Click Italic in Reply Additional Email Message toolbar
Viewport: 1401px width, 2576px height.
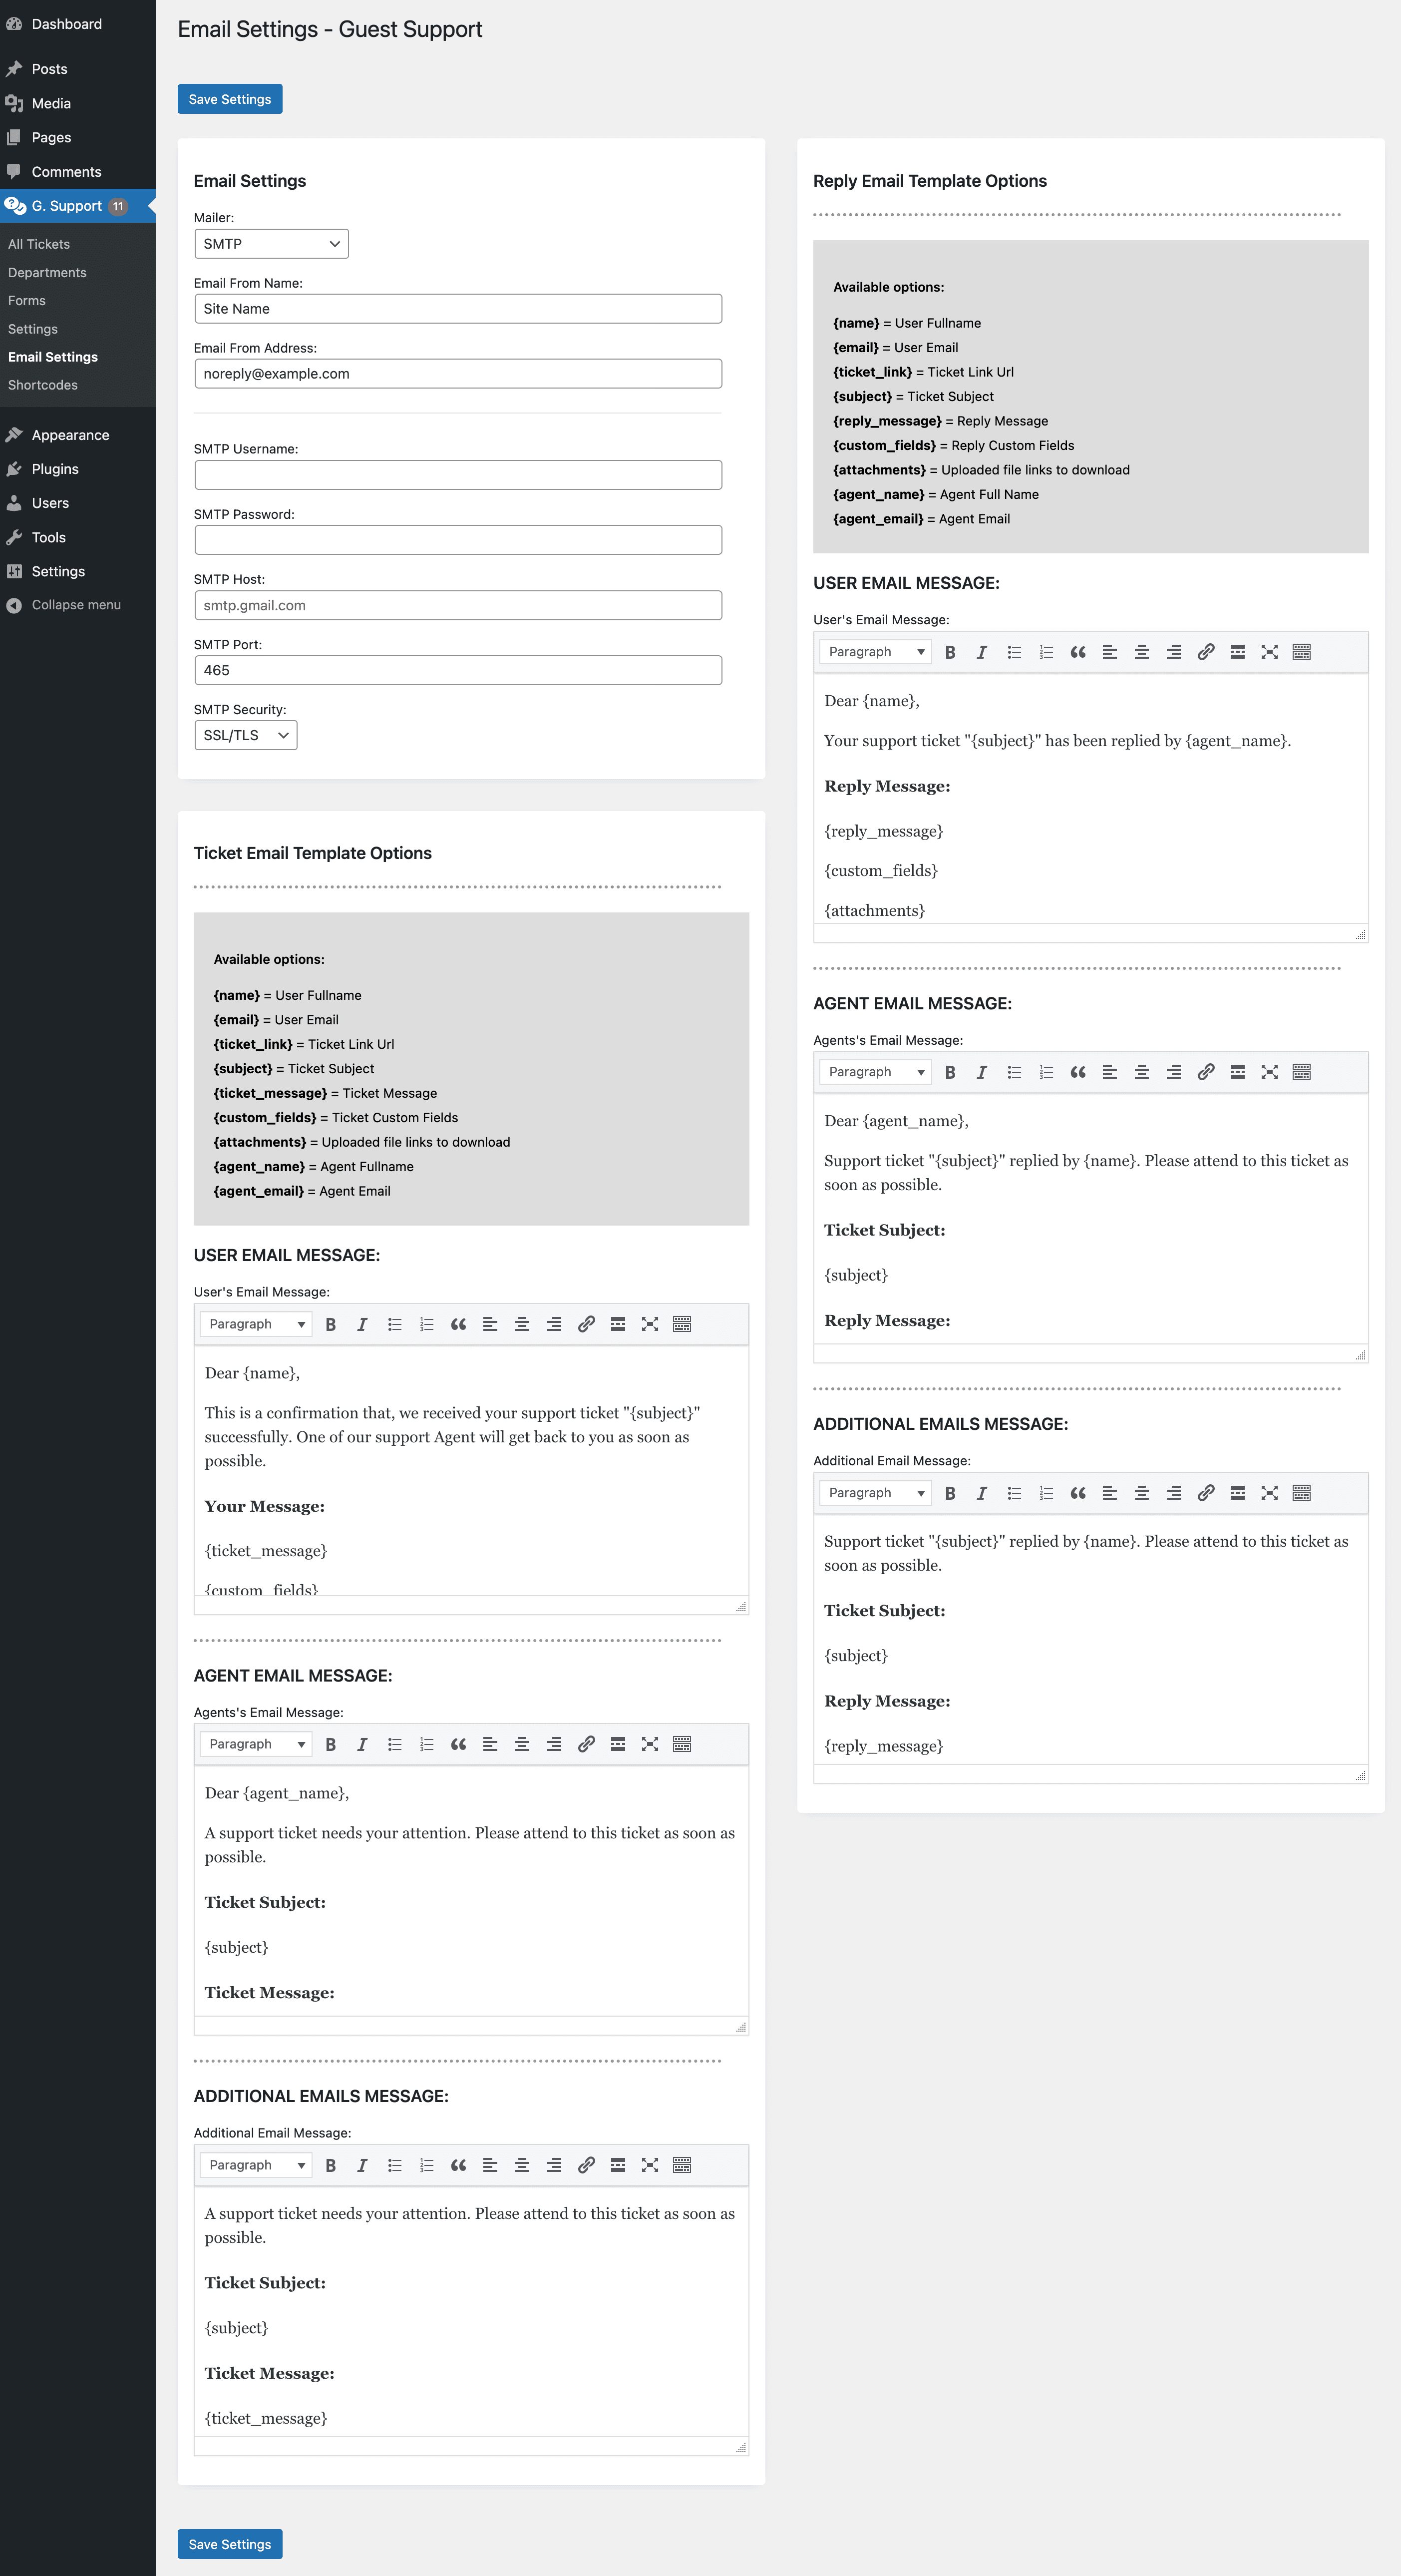click(982, 1493)
